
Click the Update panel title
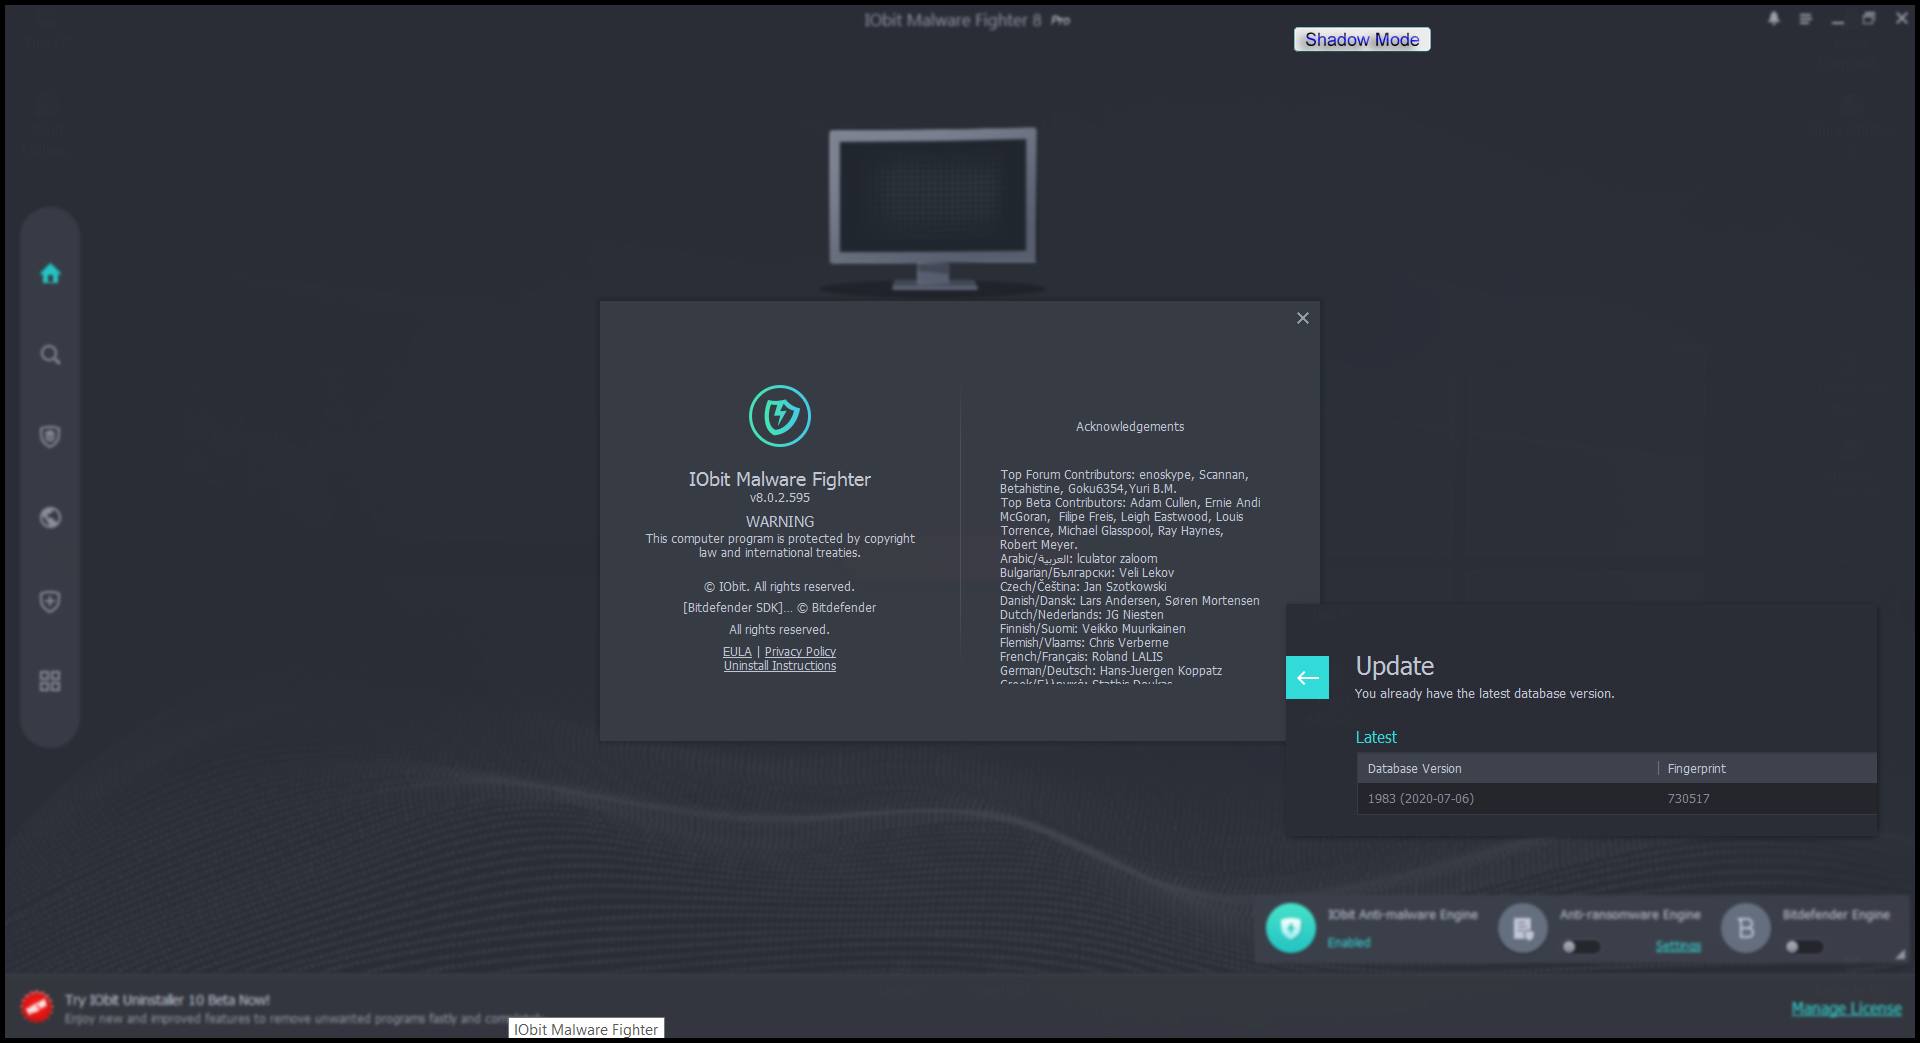(1394, 666)
